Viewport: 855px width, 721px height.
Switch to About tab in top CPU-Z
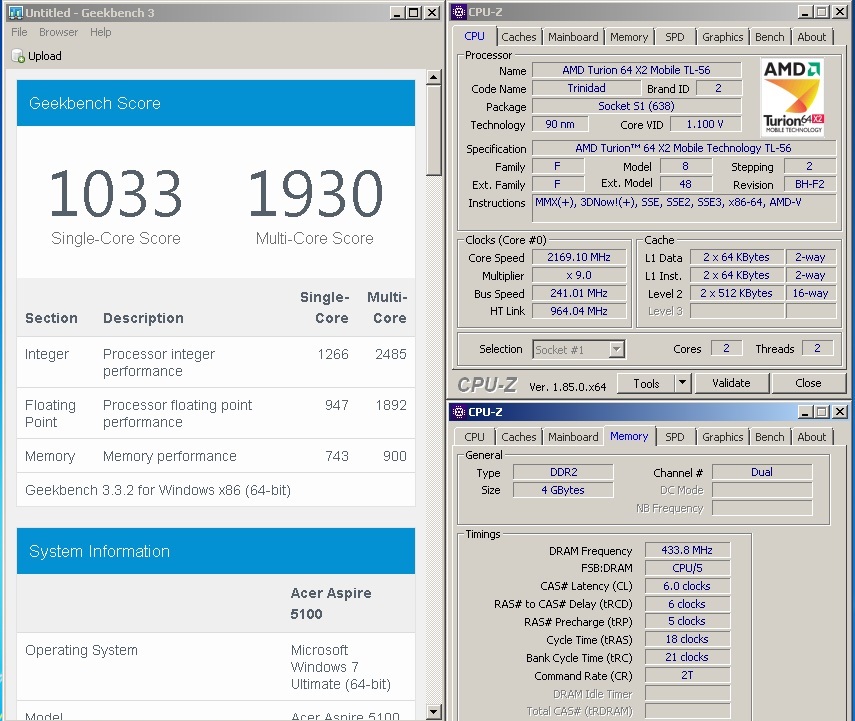pyautogui.click(x=811, y=37)
